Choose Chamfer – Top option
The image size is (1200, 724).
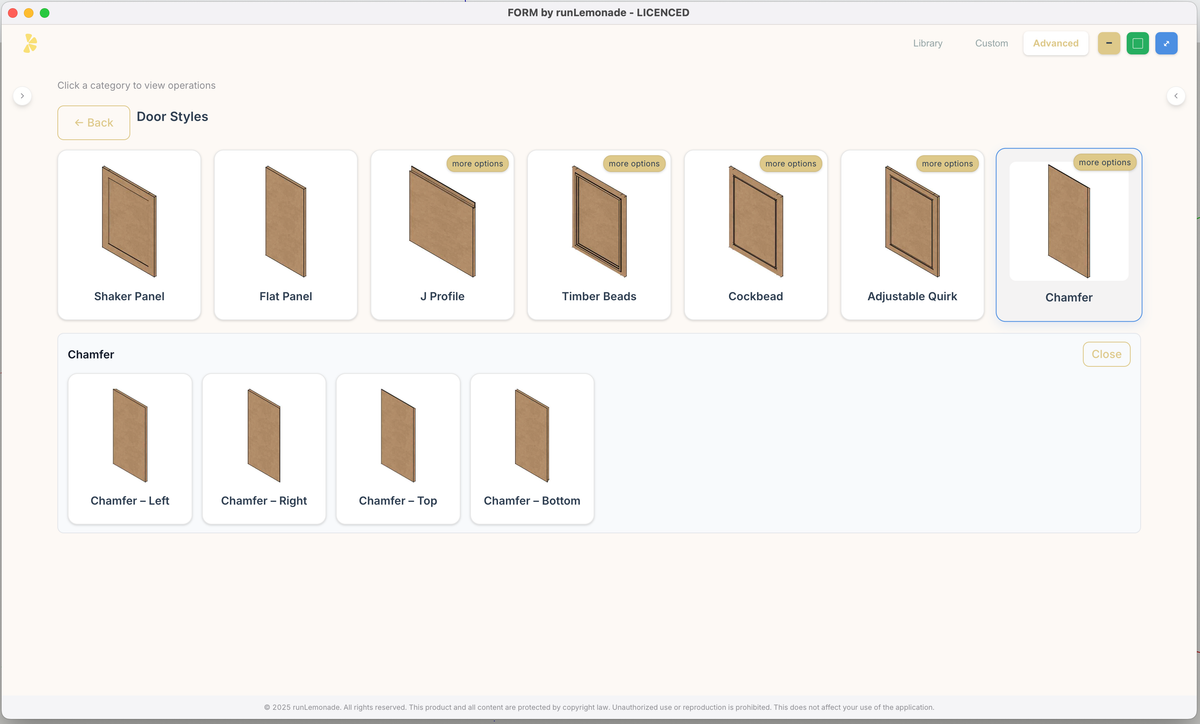[x=397, y=448]
